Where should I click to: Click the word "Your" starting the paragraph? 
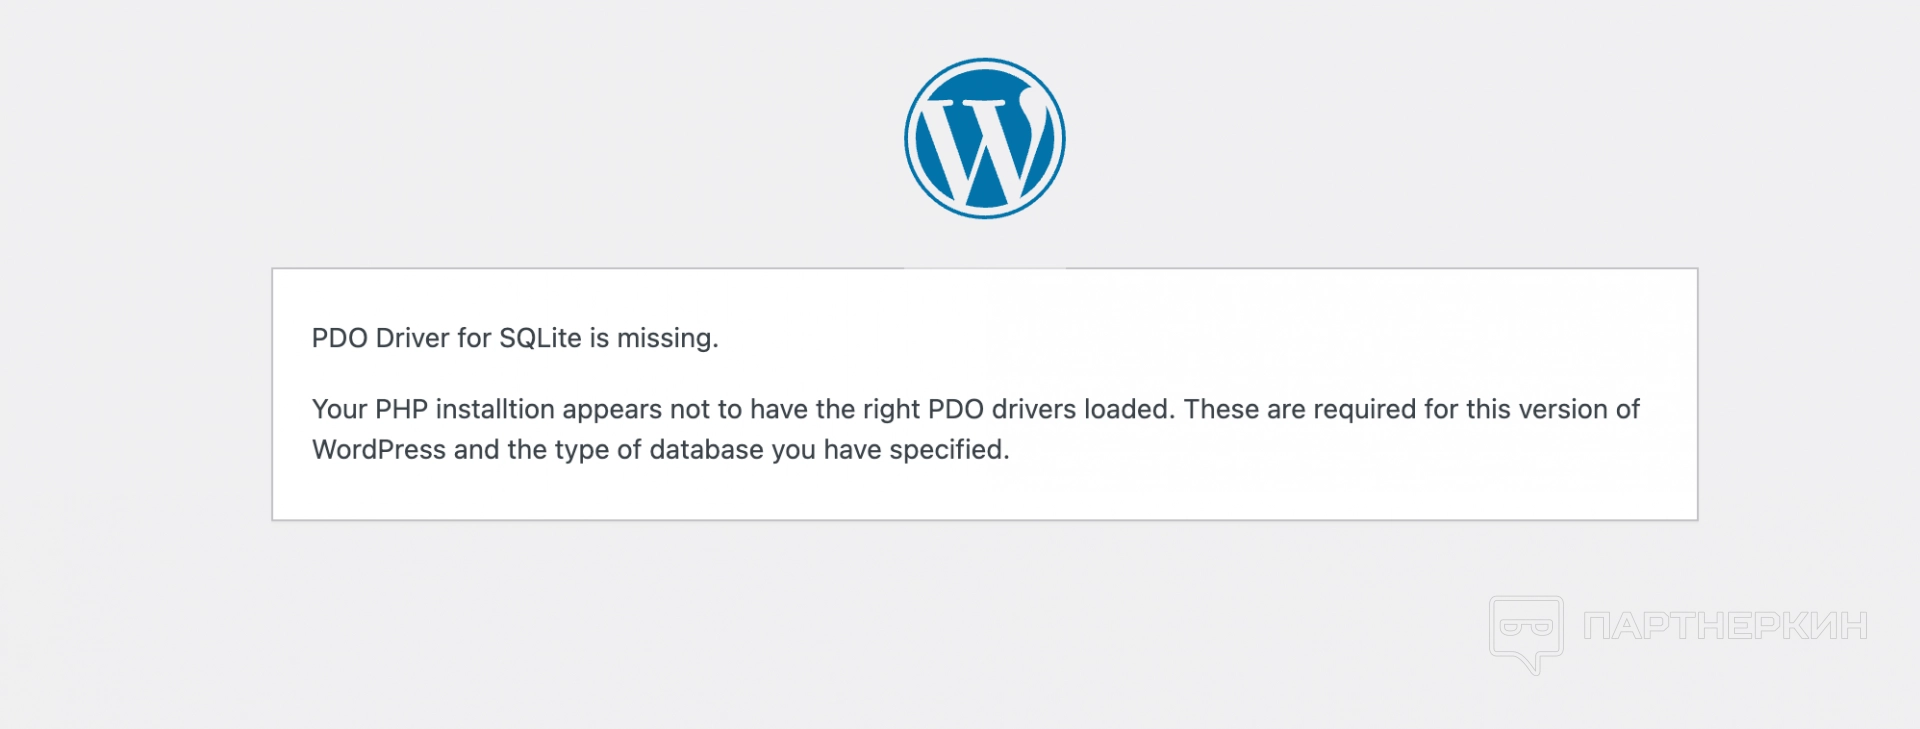pos(339,409)
